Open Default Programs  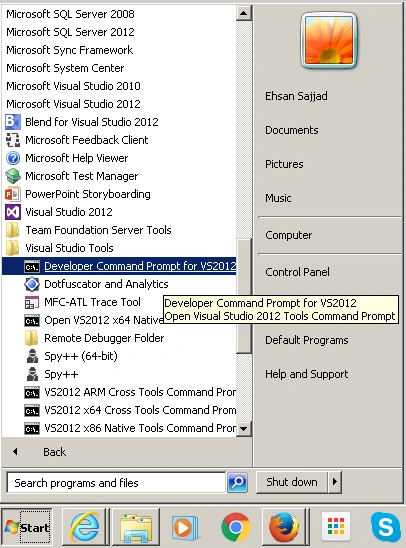coord(307,340)
